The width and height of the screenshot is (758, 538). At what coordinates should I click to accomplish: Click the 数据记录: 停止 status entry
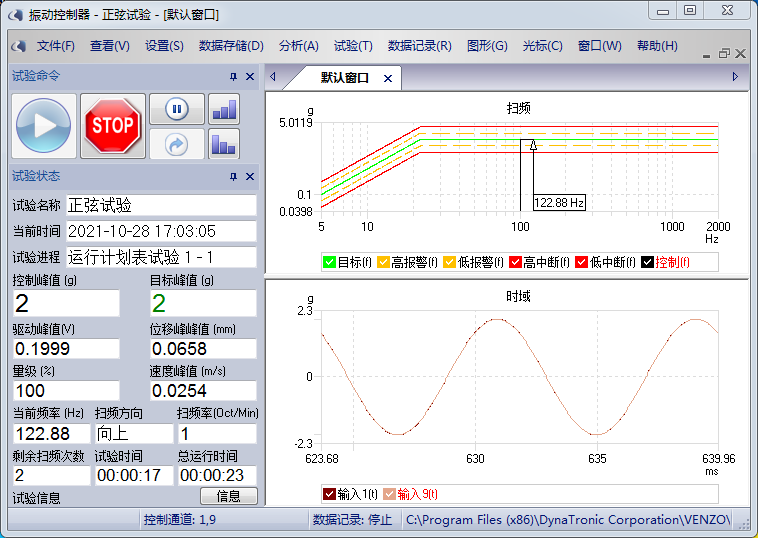point(352,520)
